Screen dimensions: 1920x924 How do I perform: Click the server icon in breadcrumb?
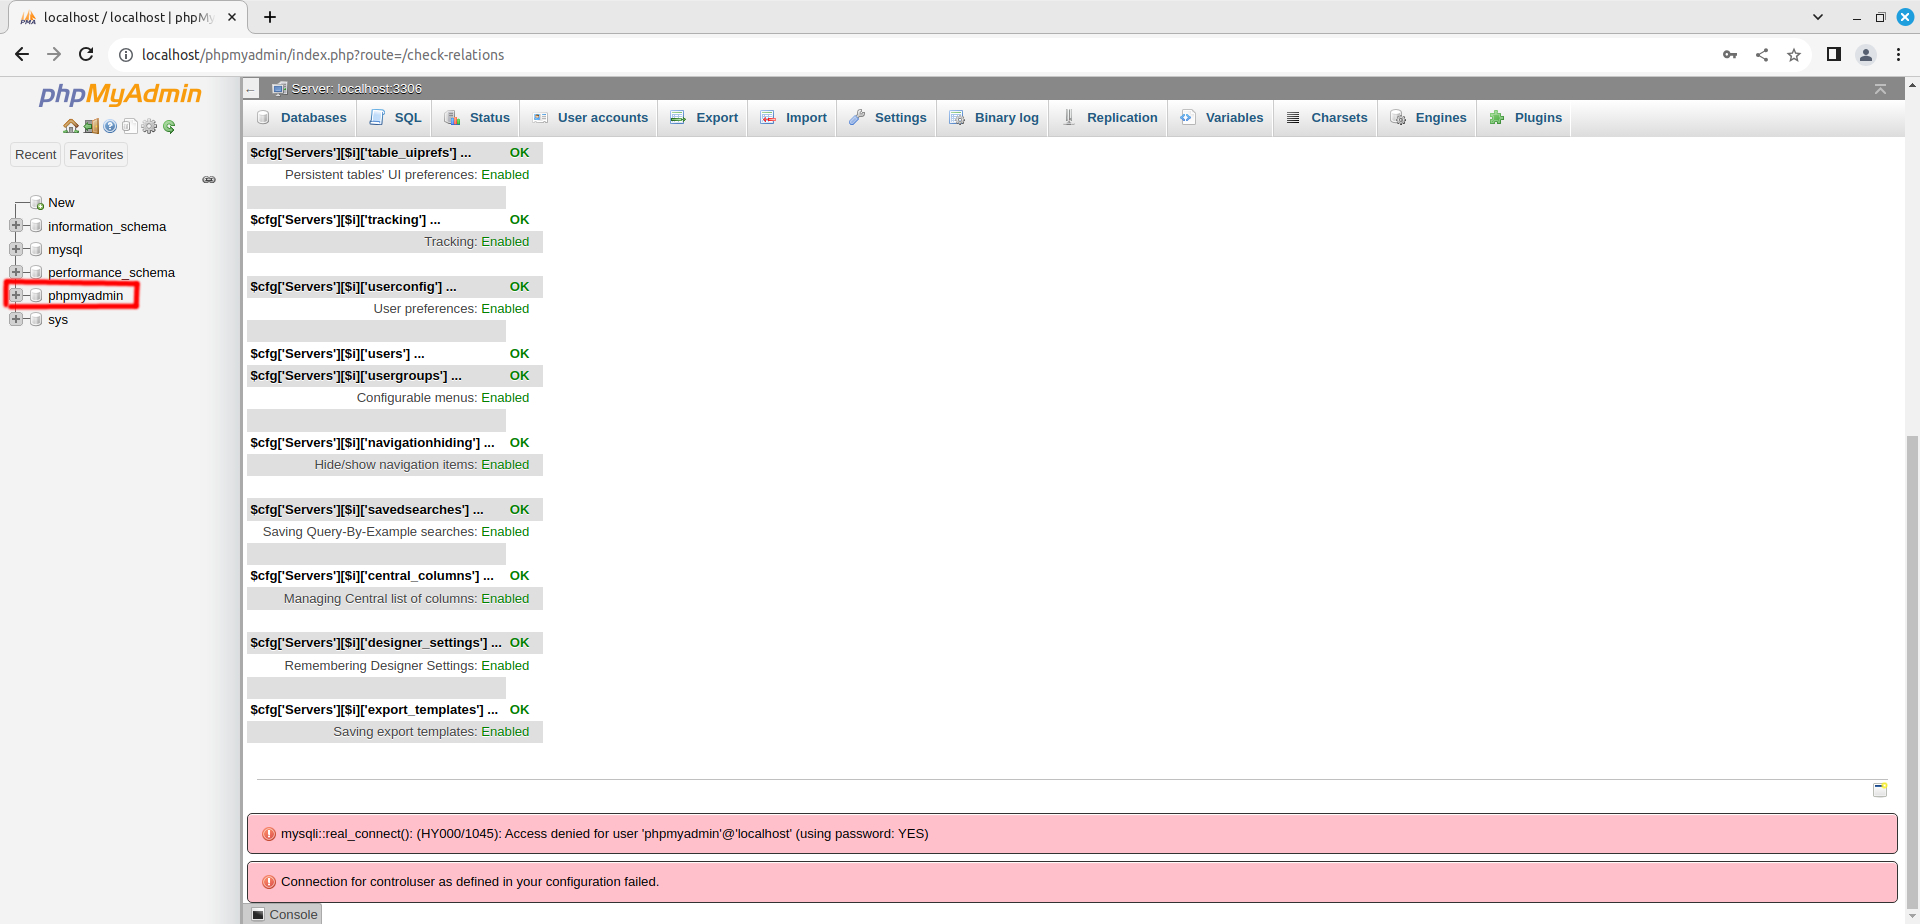point(280,88)
